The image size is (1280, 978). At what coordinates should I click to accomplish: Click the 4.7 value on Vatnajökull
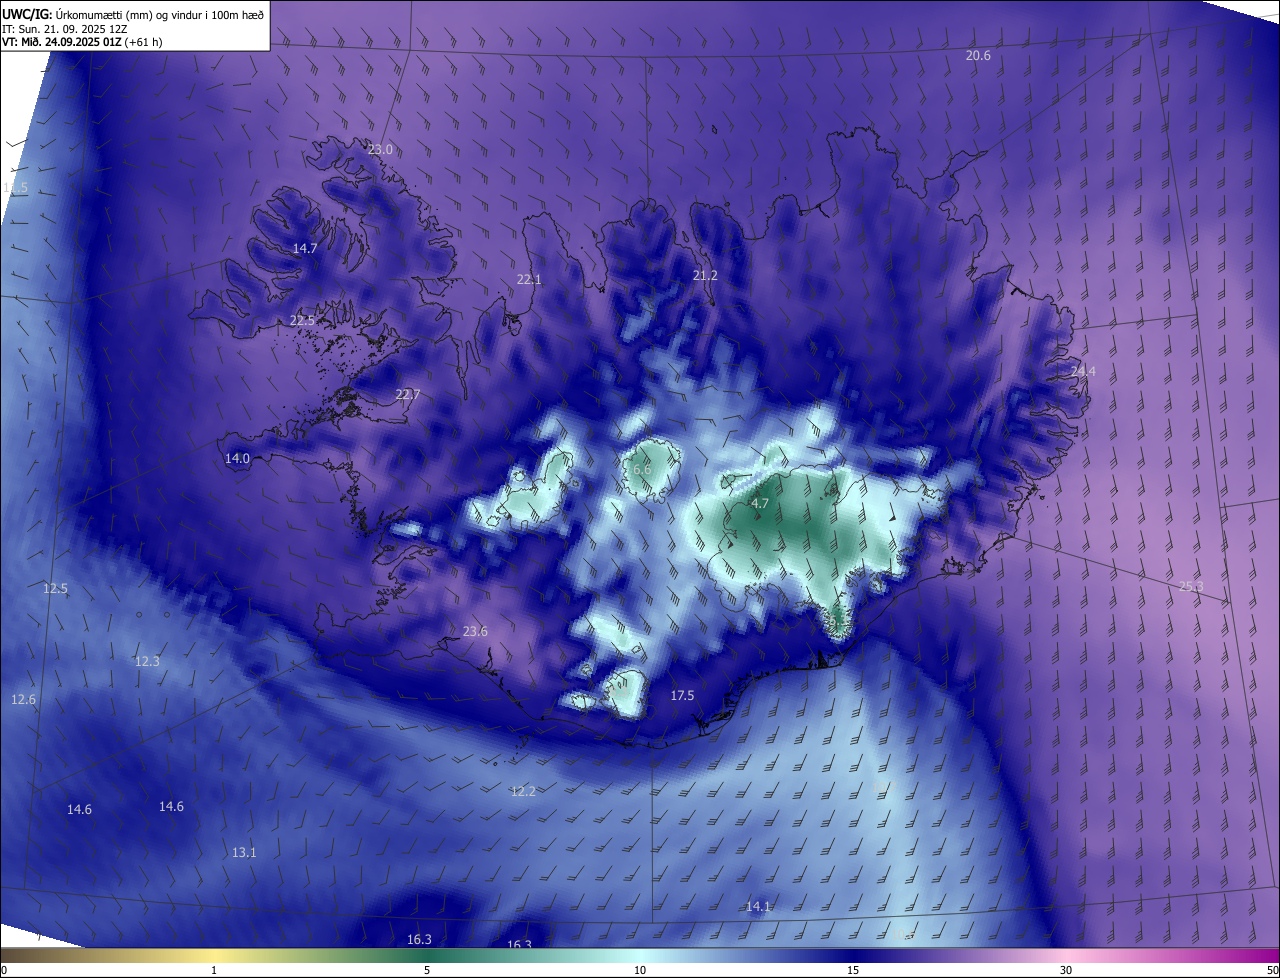[760, 504]
